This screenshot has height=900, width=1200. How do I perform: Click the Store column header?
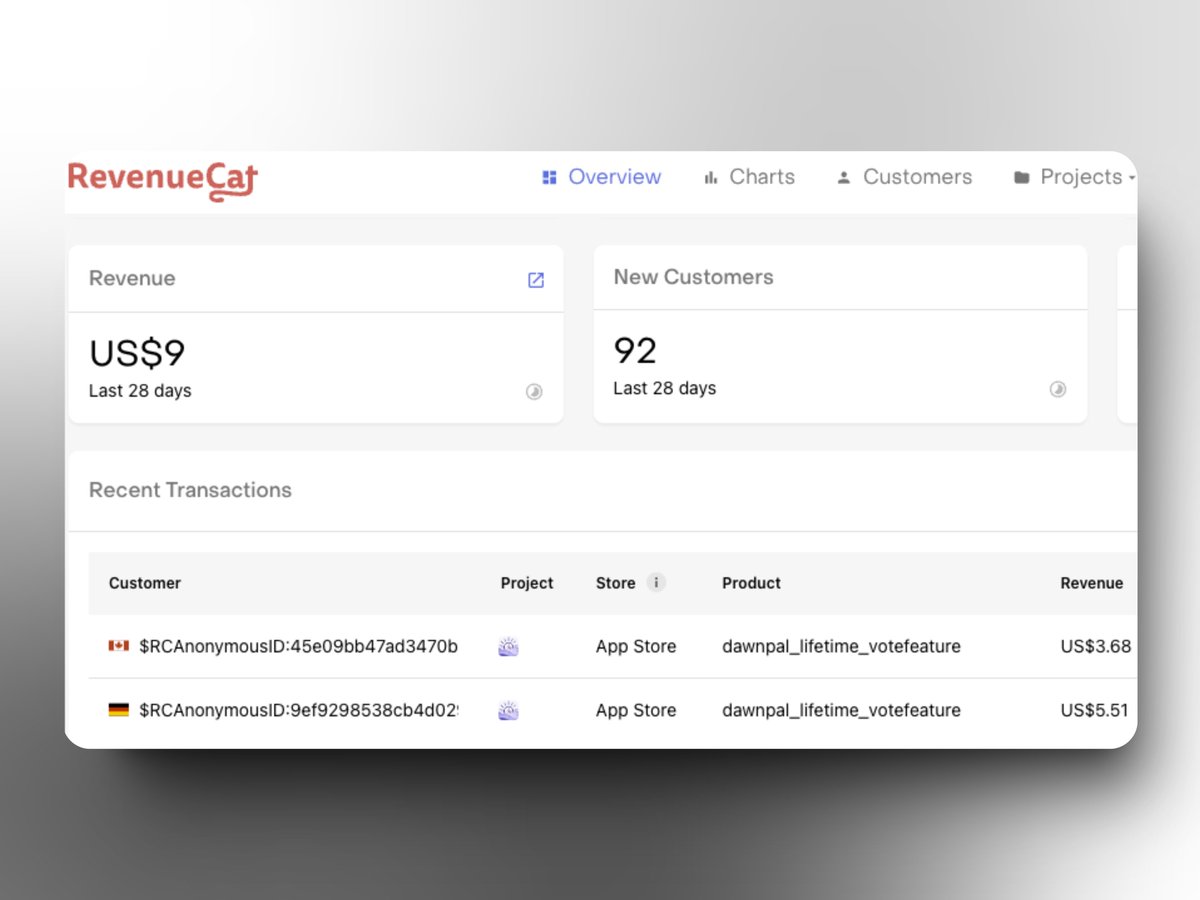tap(616, 583)
